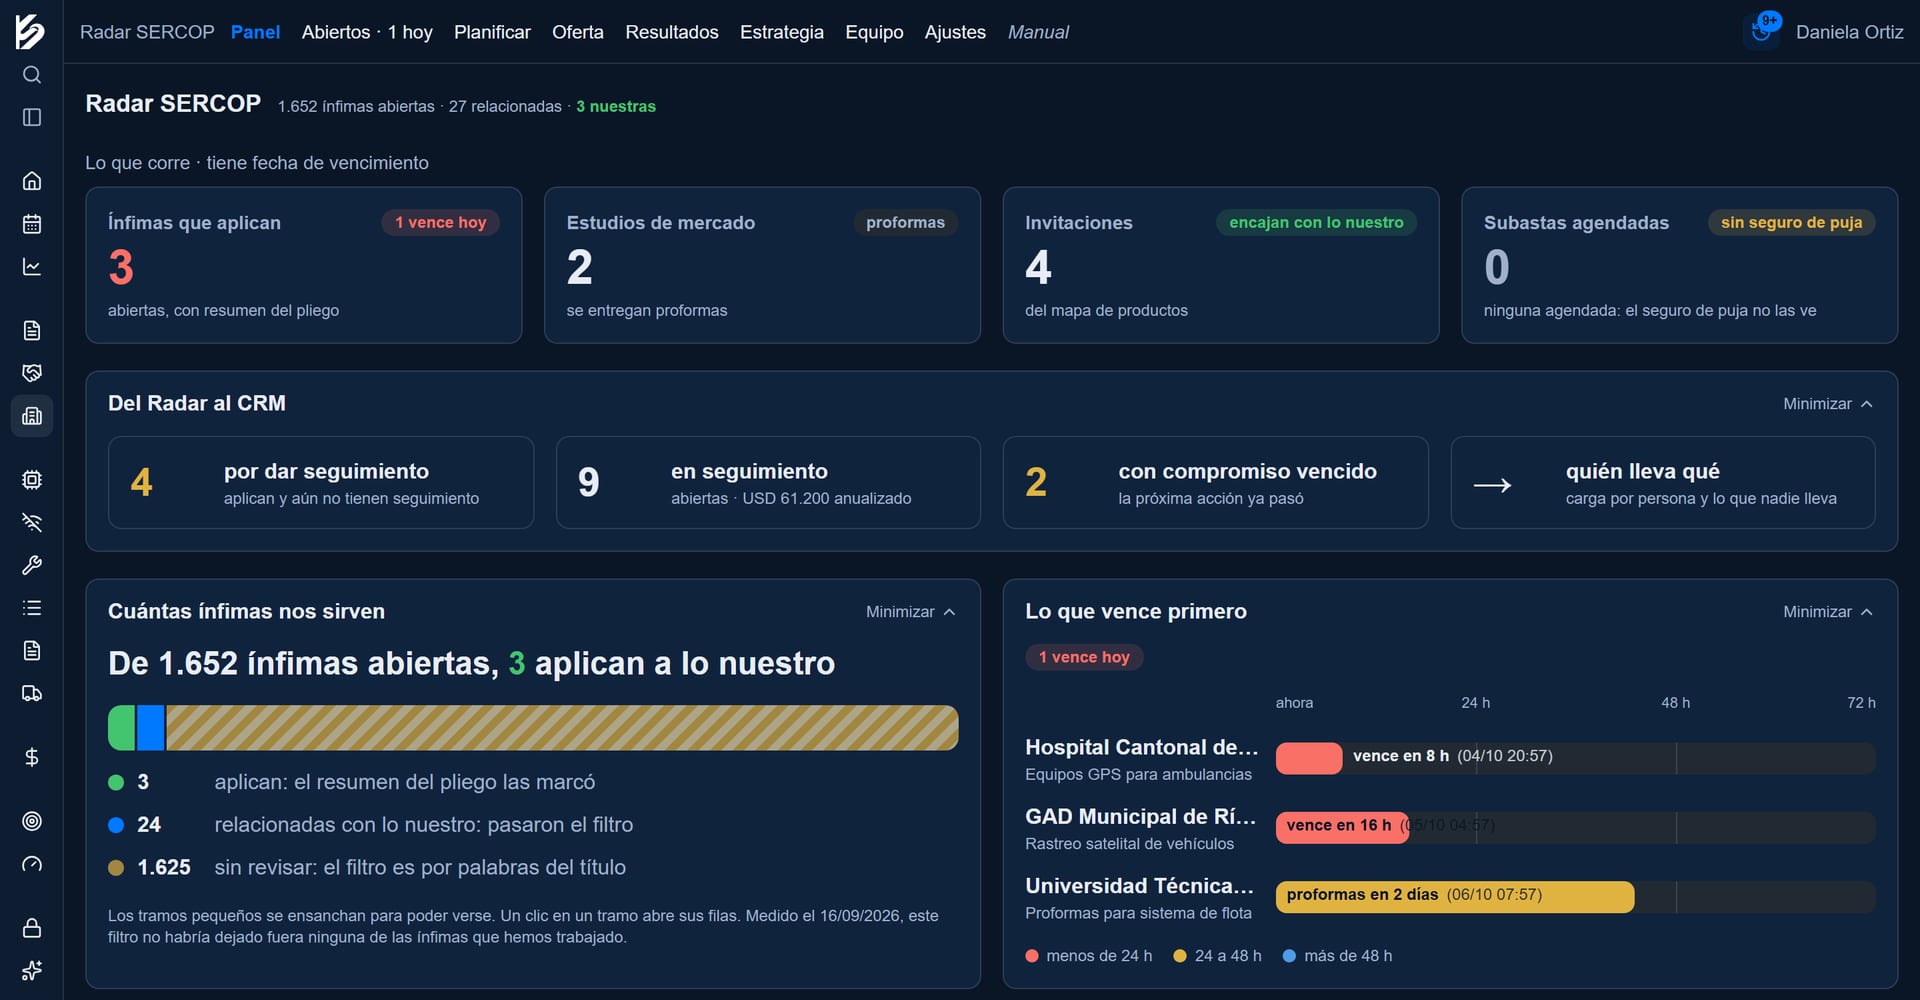Viewport: 1920px width, 1000px height.
Task: Select the Hospital Cantonal vence en 8 h bar
Action: [x=1309, y=758]
